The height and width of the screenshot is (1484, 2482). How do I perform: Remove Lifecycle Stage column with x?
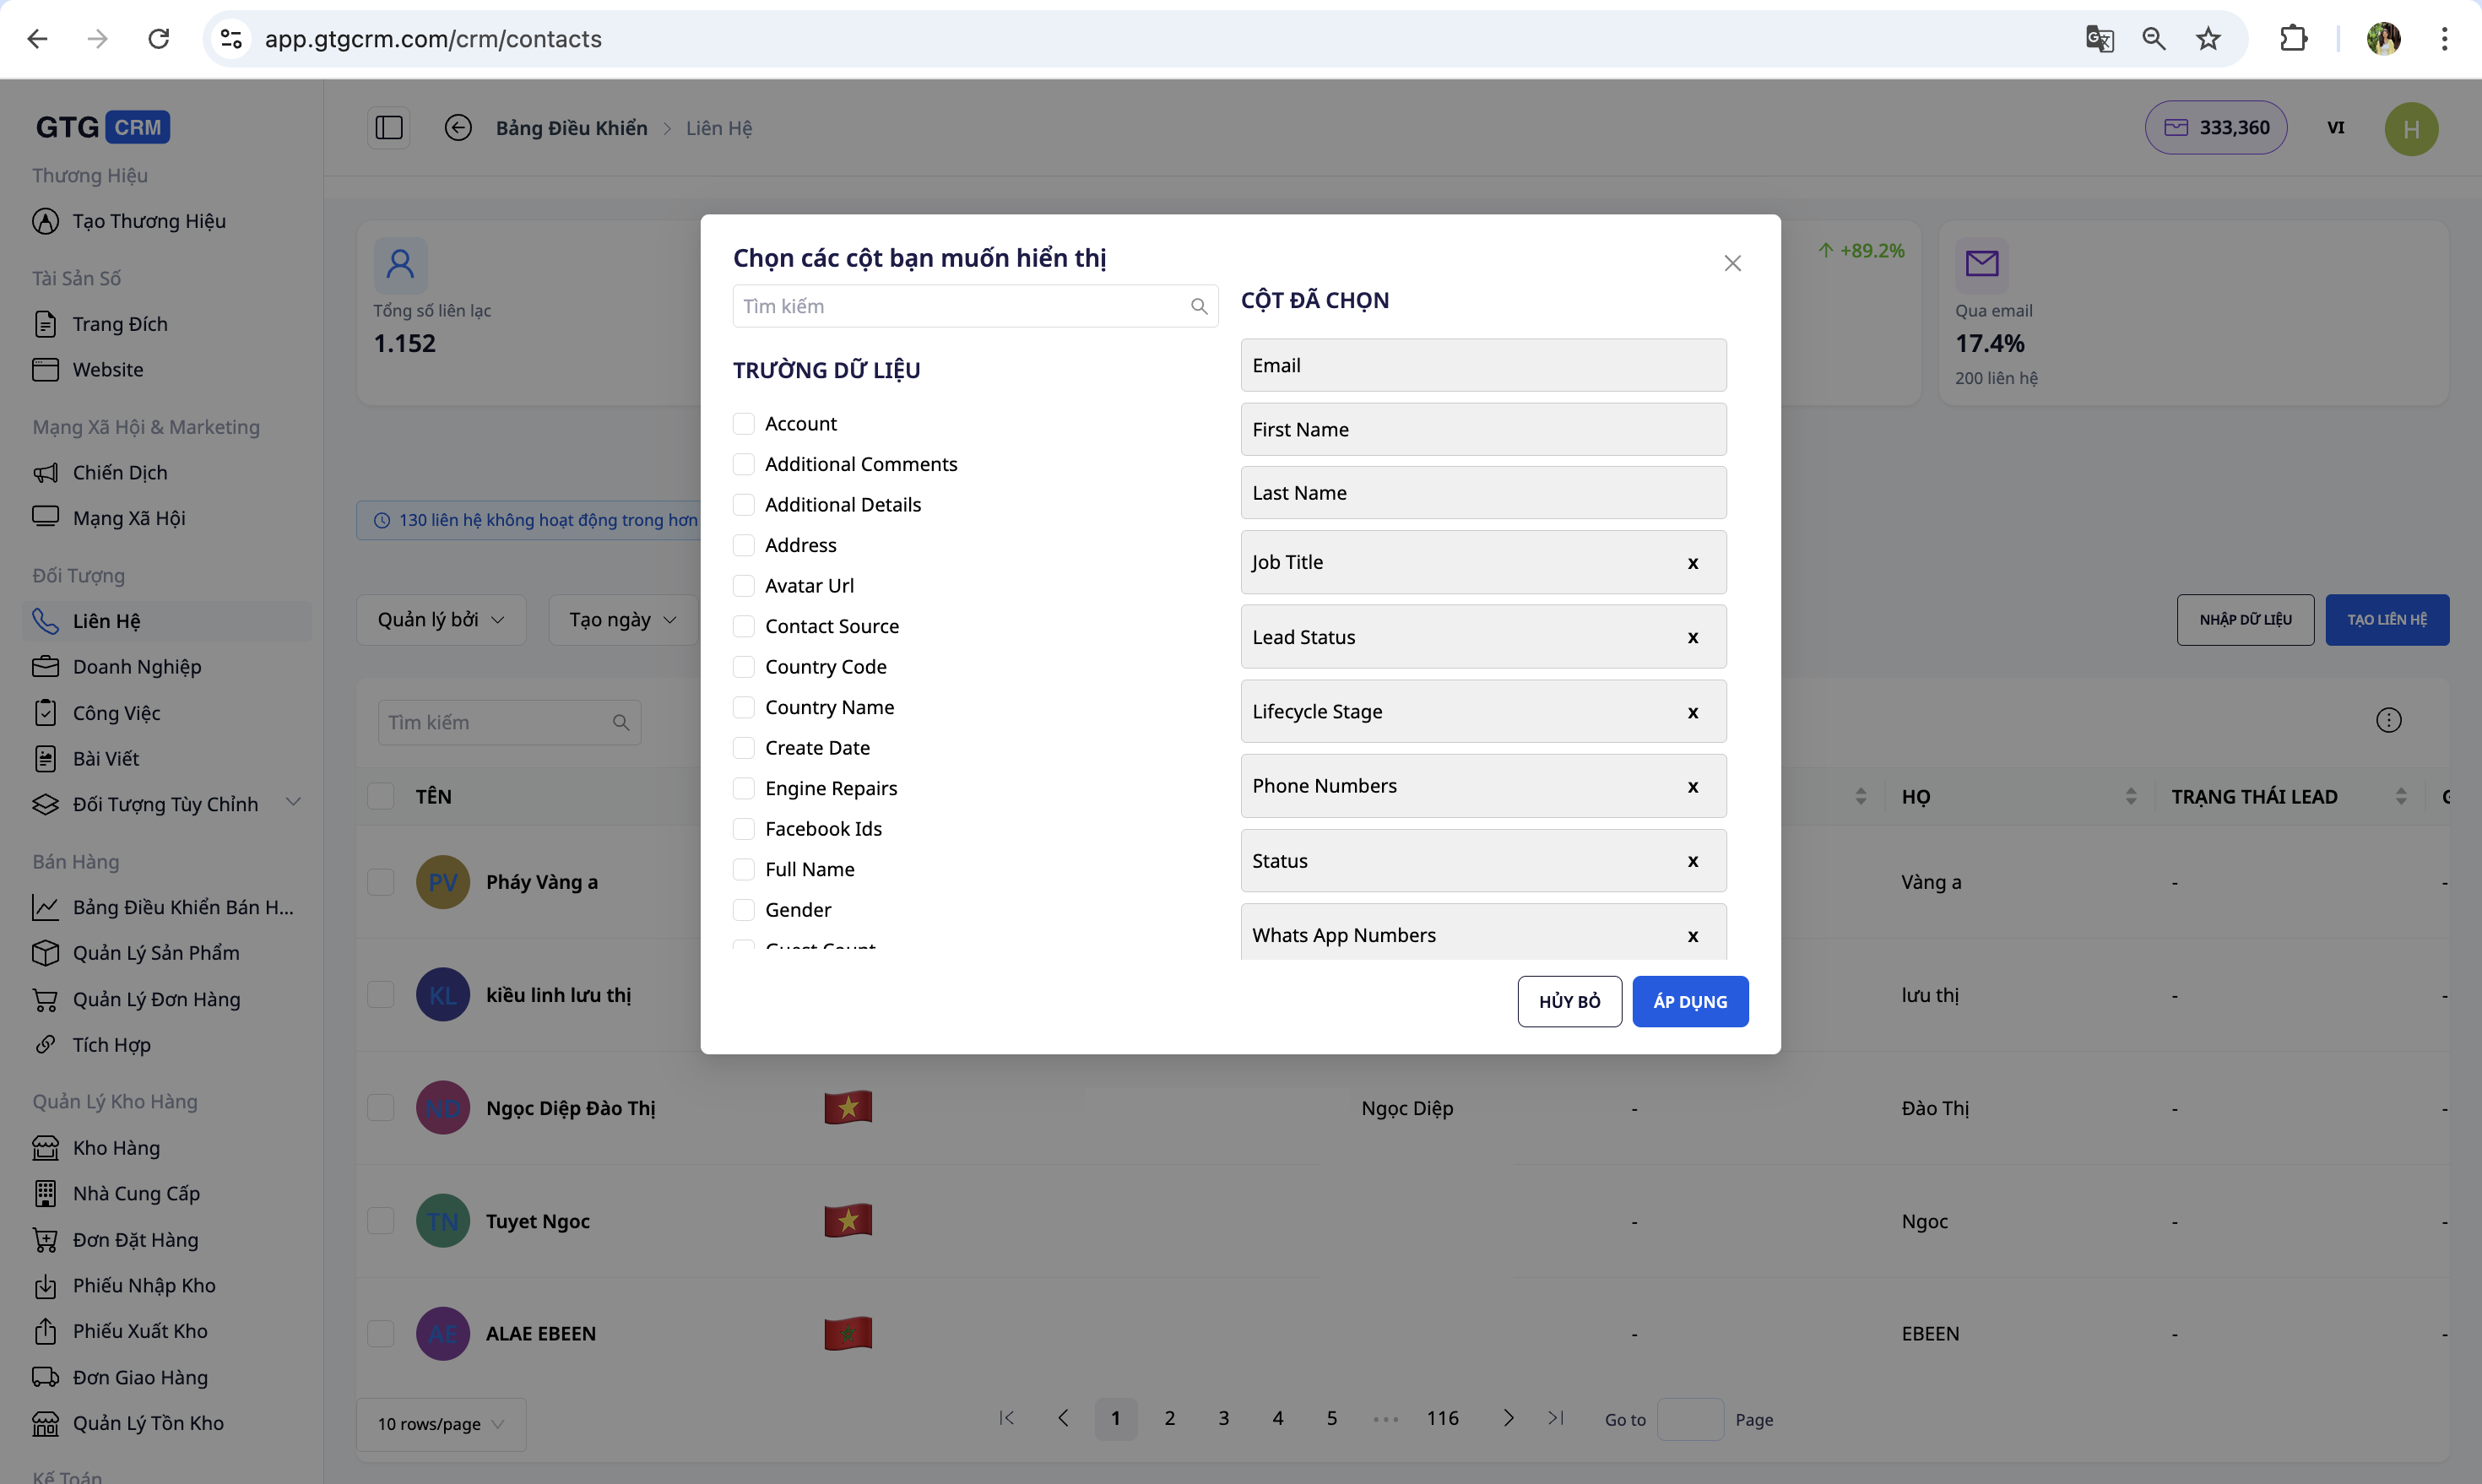point(1692,712)
